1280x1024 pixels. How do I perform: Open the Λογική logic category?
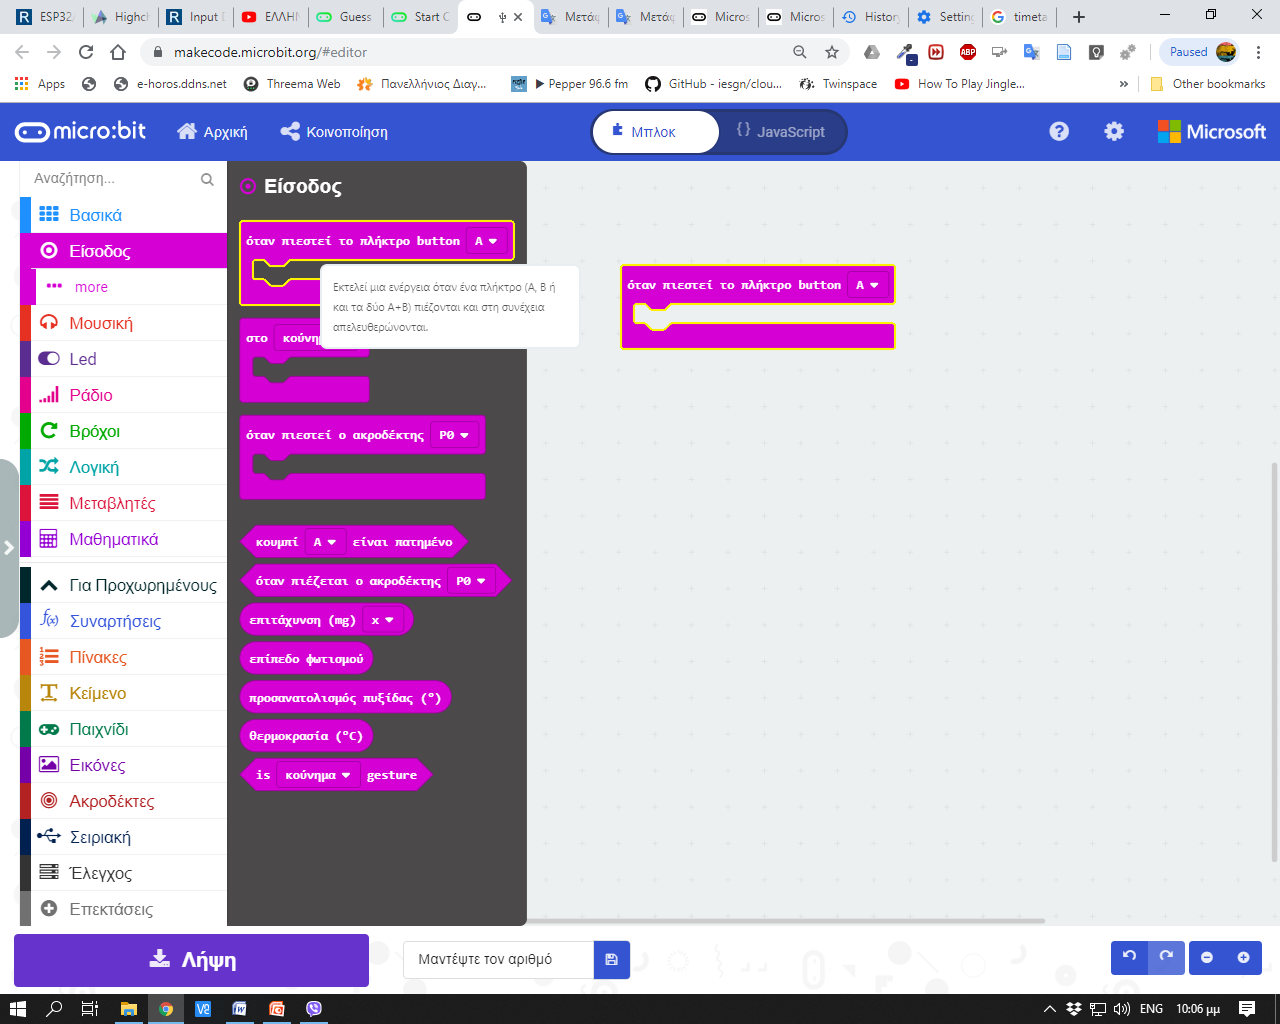tap(124, 467)
